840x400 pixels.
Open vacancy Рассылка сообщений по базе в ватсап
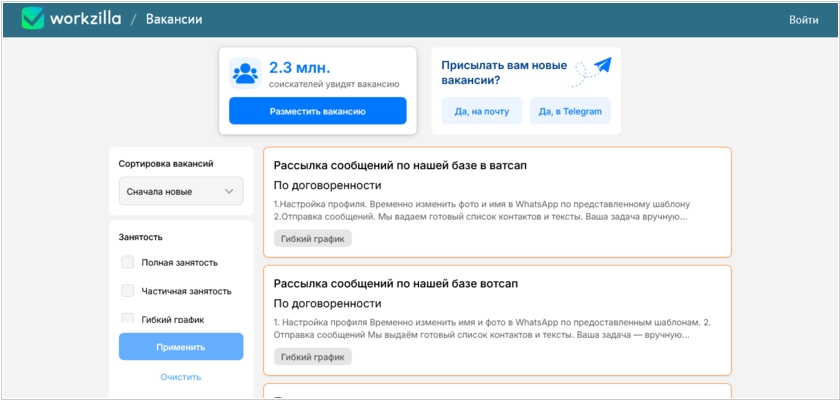coord(400,164)
